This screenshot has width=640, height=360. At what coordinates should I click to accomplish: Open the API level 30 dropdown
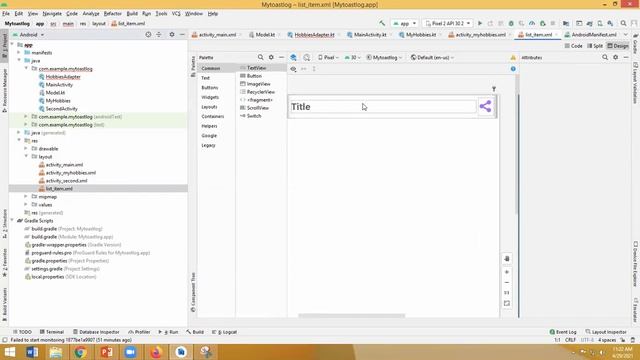click(x=353, y=58)
